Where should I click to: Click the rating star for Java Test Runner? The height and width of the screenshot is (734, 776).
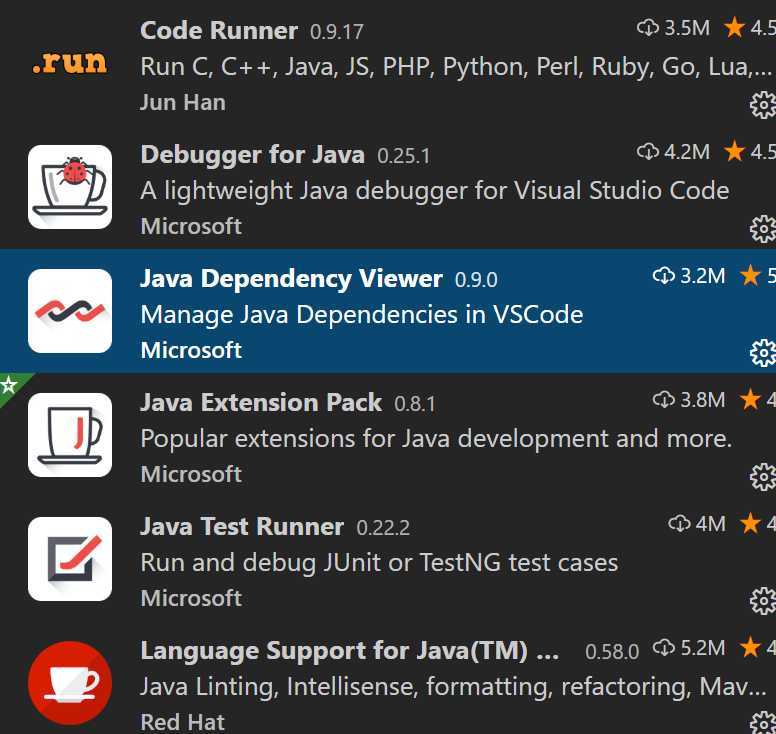click(x=750, y=523)
